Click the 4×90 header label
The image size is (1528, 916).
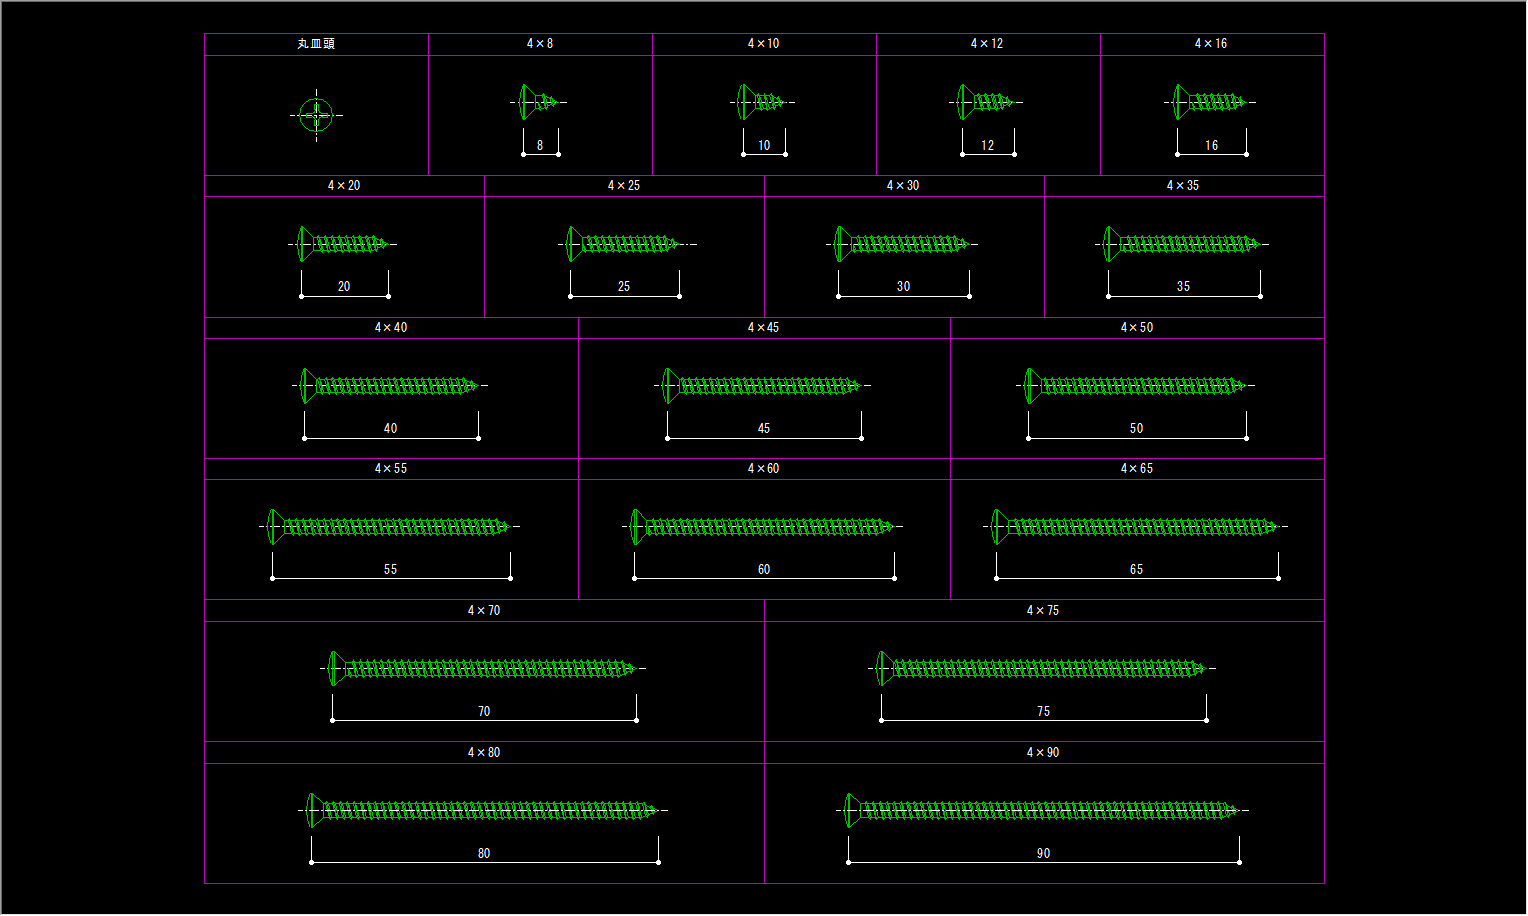click(x=1043, y=753)
